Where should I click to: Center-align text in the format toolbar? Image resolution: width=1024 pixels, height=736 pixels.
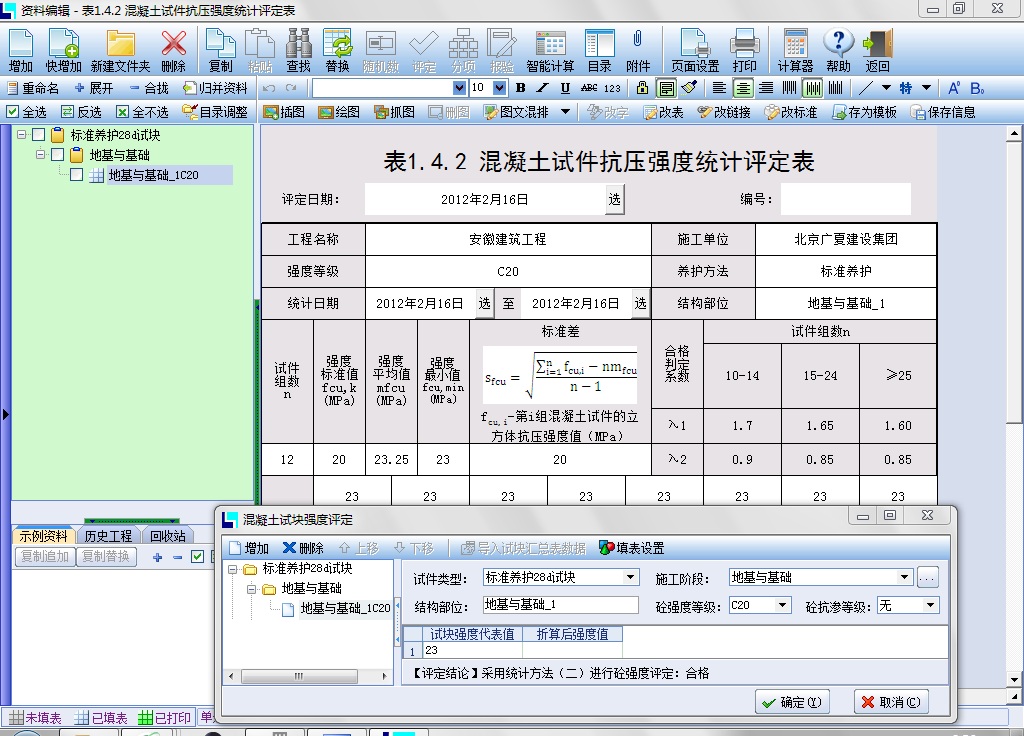pyautogui.click(x=743, y=88)
